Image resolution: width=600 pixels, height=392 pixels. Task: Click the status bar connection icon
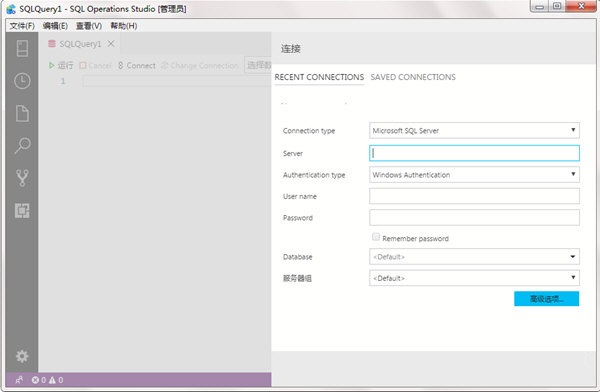click(19, 380)
